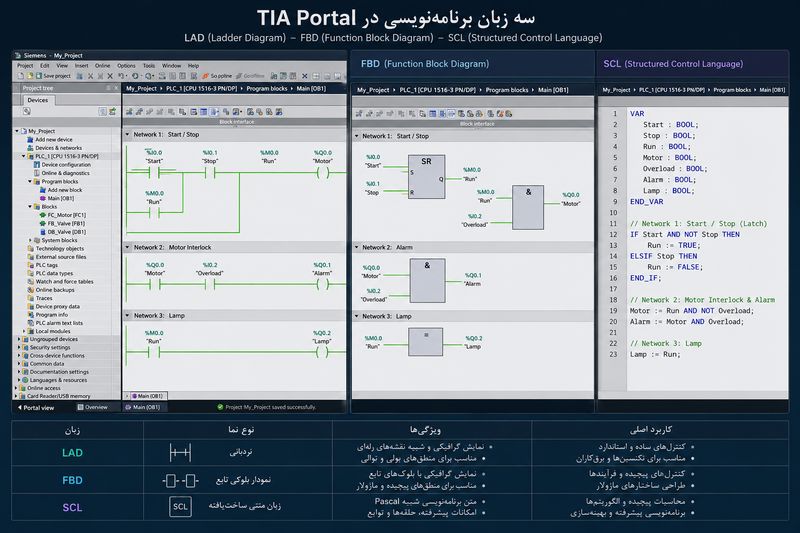Click SCL line "Lamp := Run;"
The image size is (800, 533).
pos(655,354)
